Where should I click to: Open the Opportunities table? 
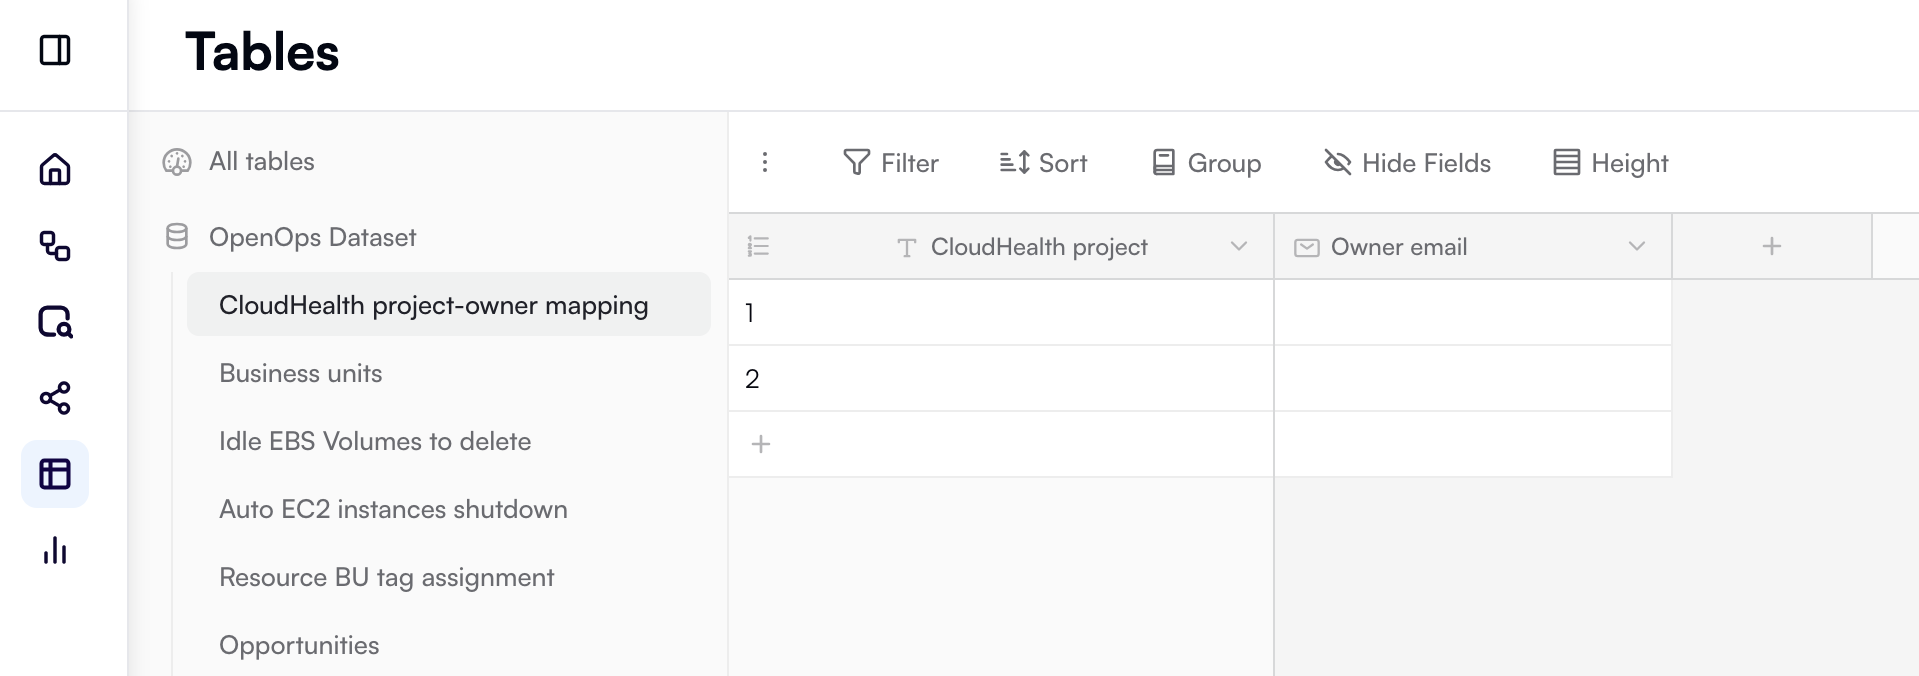click(x=299, y=645)
